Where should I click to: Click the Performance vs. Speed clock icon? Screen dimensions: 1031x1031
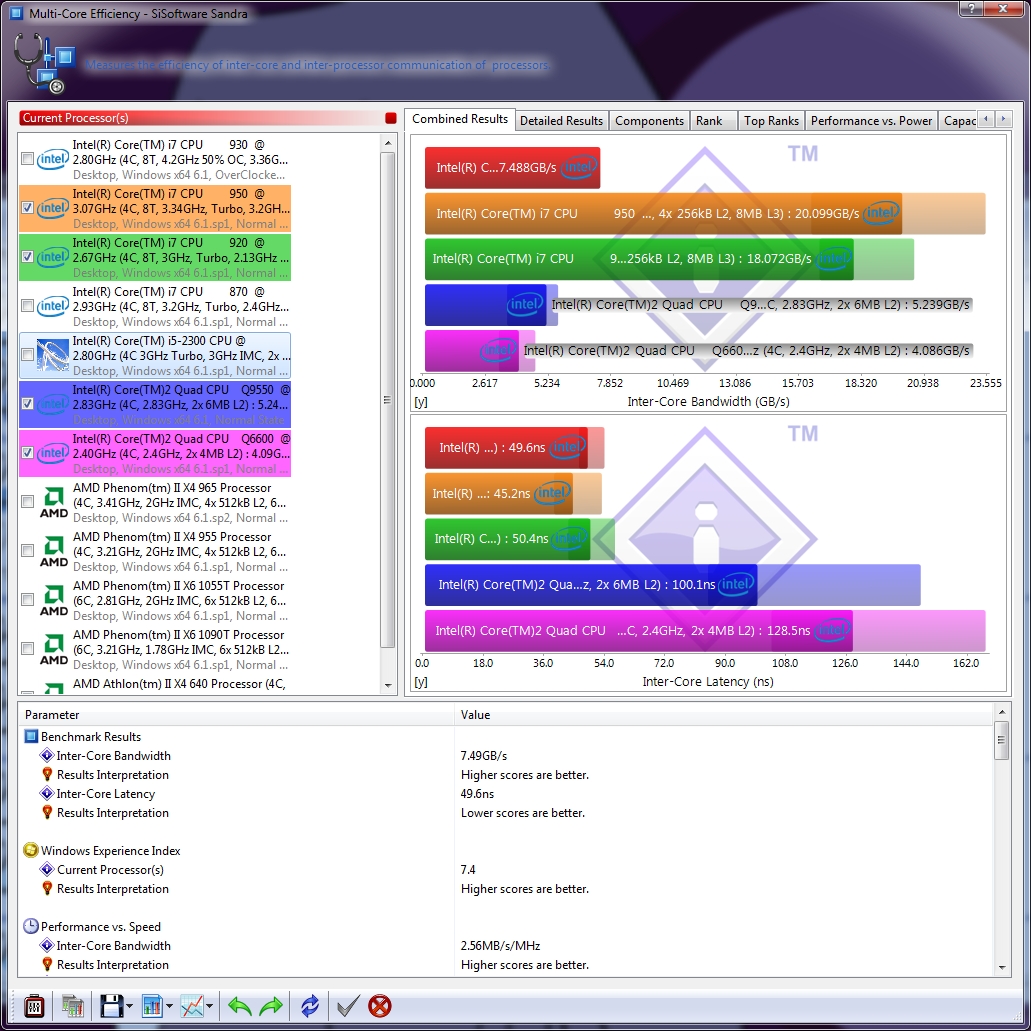(30, 926)
